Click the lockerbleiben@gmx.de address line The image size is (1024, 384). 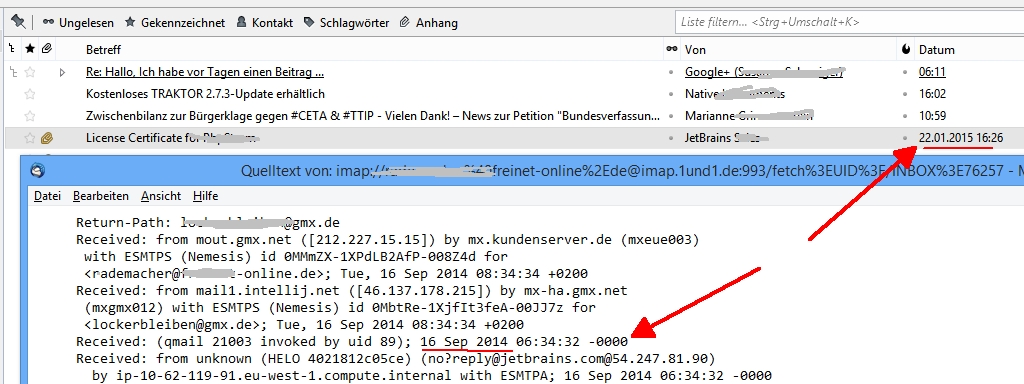coord(304,325)
